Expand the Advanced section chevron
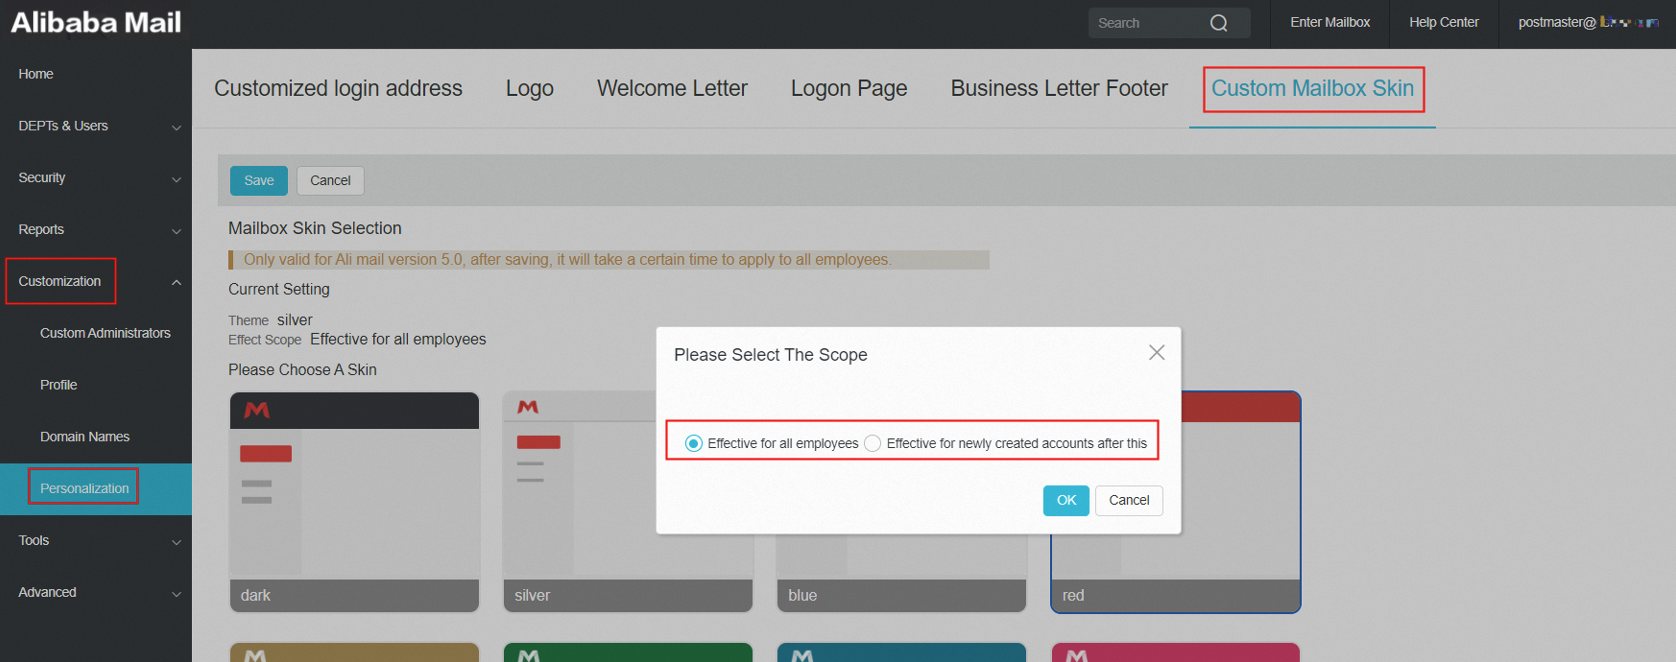Image resolution: width=1676 pixels, height=662 pixels. [176, 594]
